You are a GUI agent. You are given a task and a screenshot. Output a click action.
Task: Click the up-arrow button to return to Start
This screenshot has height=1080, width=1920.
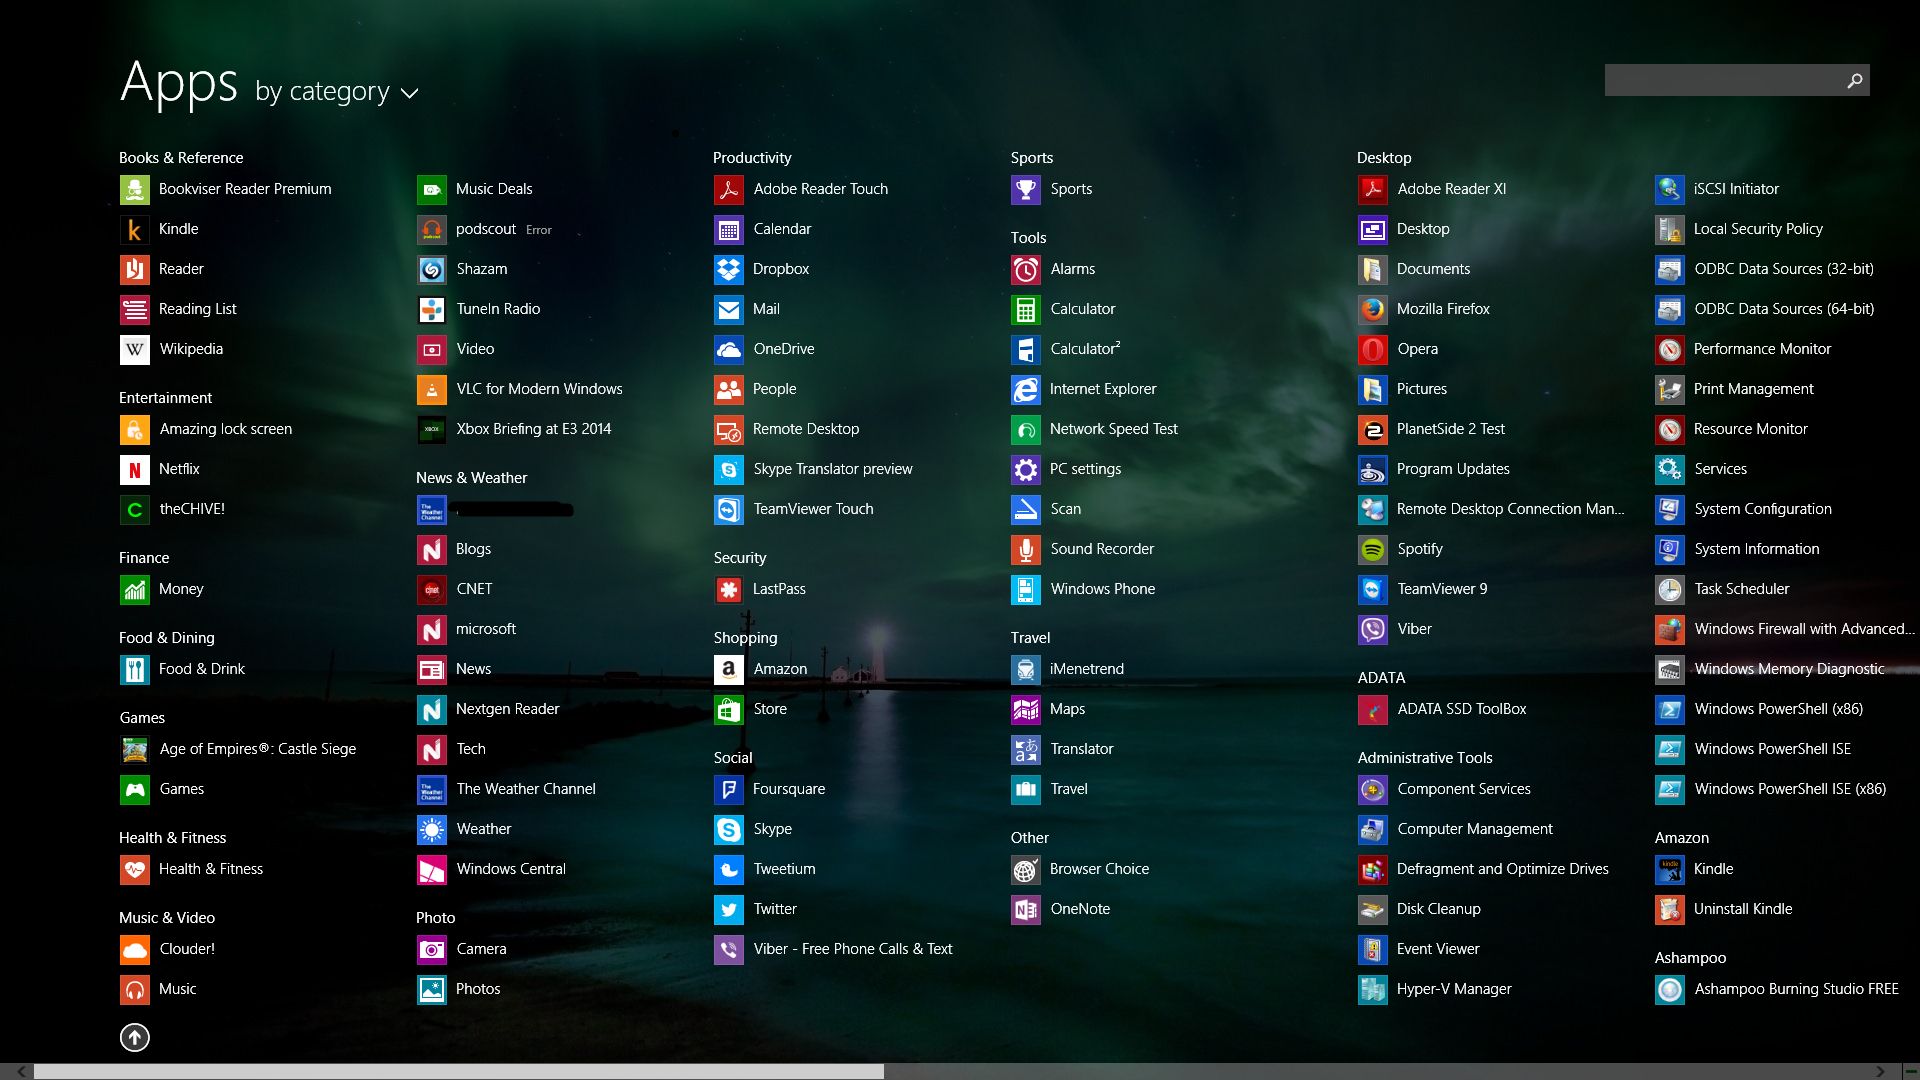(x=135, y=1038)
